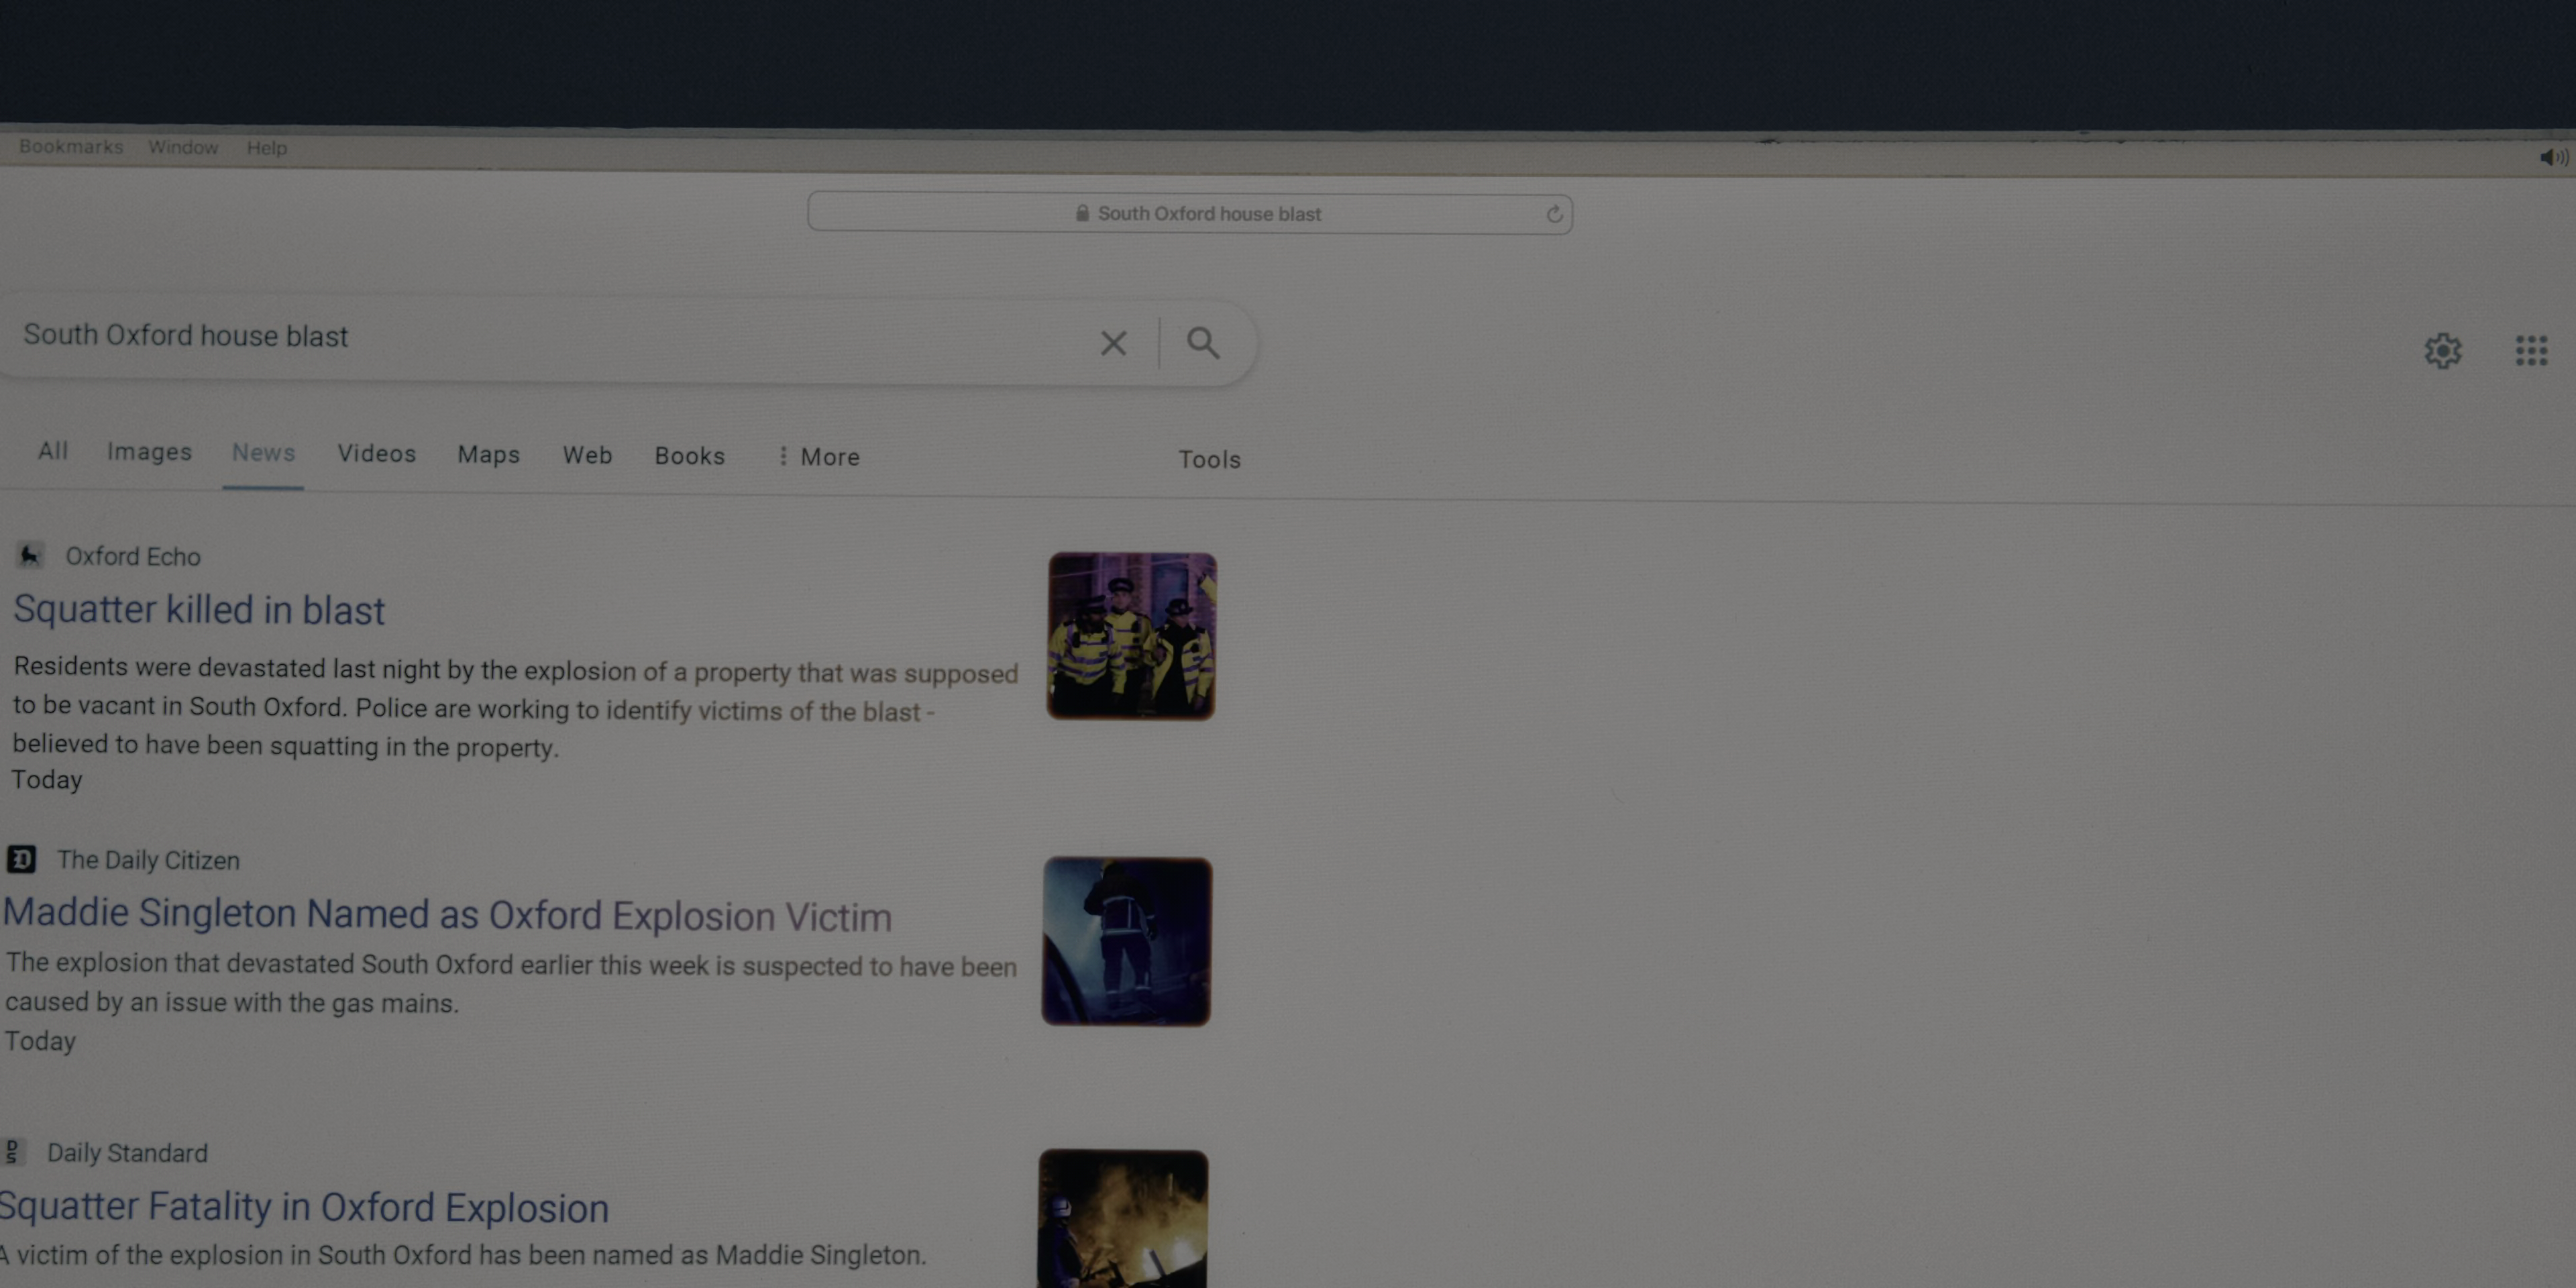This screenshot has height=1288, width=2576.
Task: Clear the search box with X icon
Action: [1113, 343]
